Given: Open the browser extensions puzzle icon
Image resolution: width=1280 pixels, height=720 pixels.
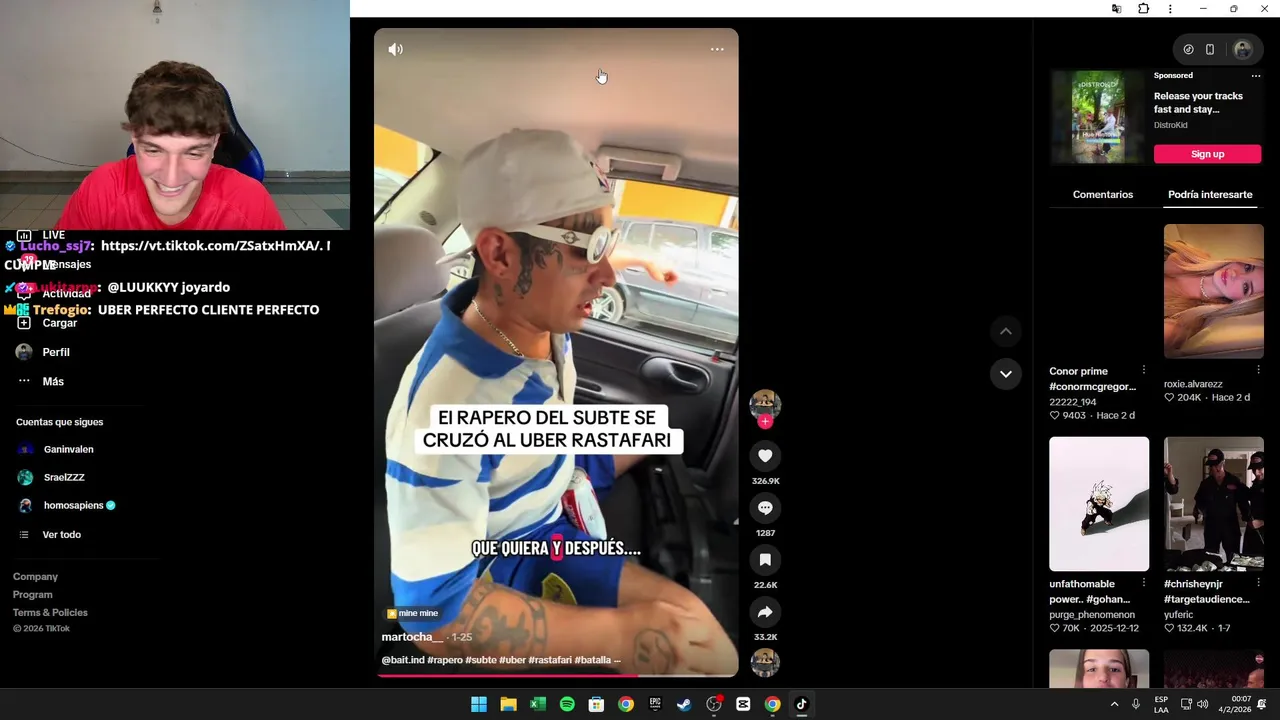Looking at the screenshot, I should (x=1143, y=9).
